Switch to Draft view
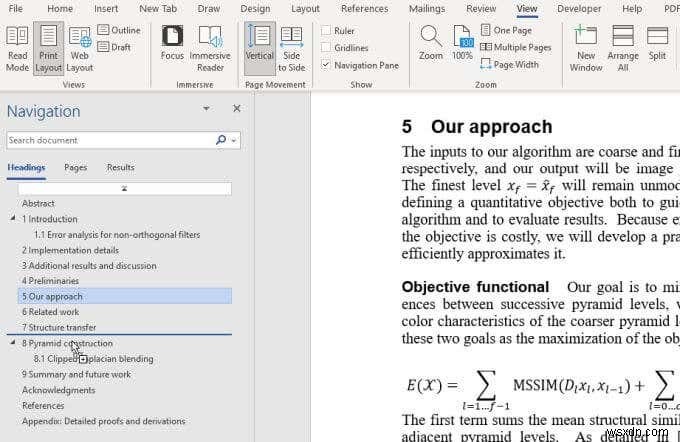This screenshot has width=680, height=442. [x=114, y=47]
